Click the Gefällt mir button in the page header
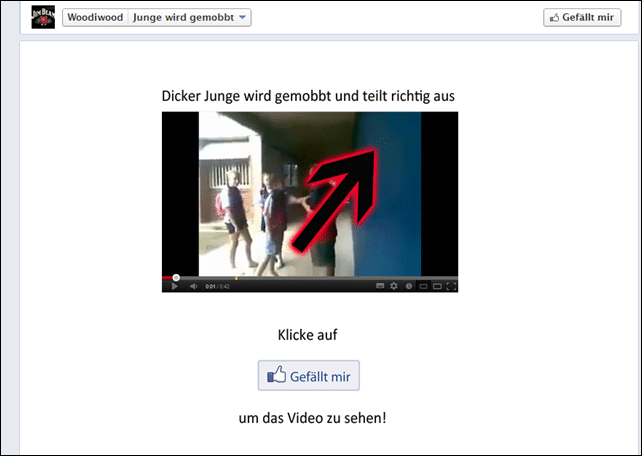642x456 pixels. (x=582, y=18)
